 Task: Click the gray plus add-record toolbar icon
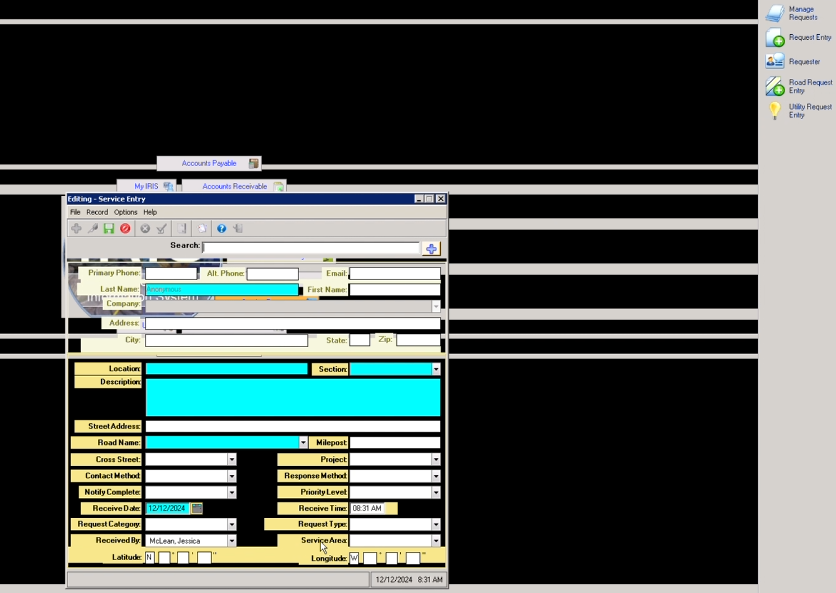tap(76, 229)
